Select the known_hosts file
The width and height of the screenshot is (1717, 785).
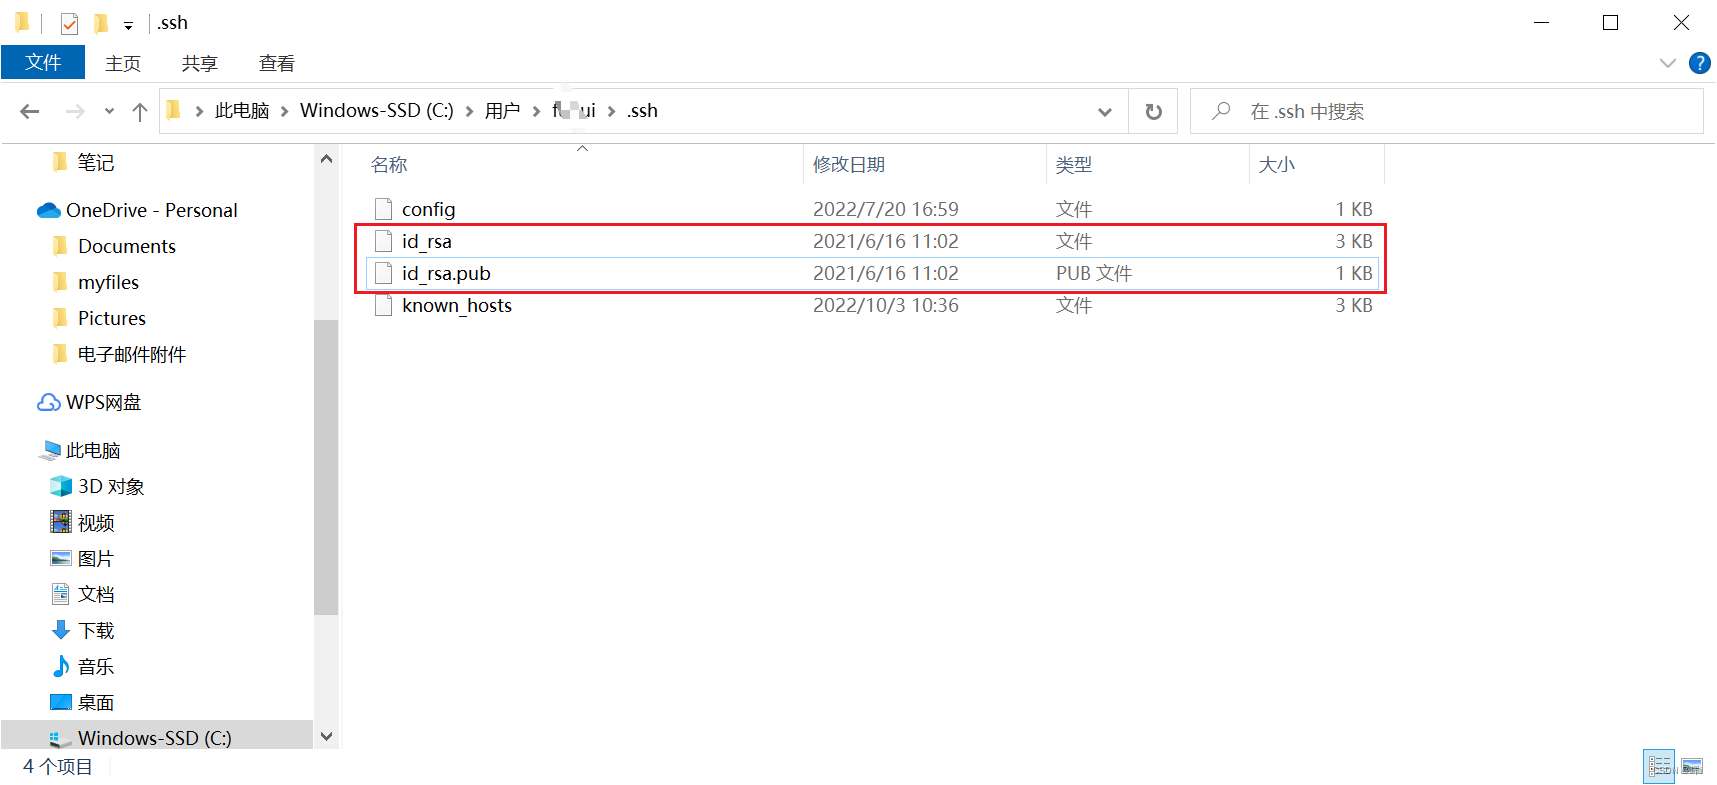pos(870,305)
